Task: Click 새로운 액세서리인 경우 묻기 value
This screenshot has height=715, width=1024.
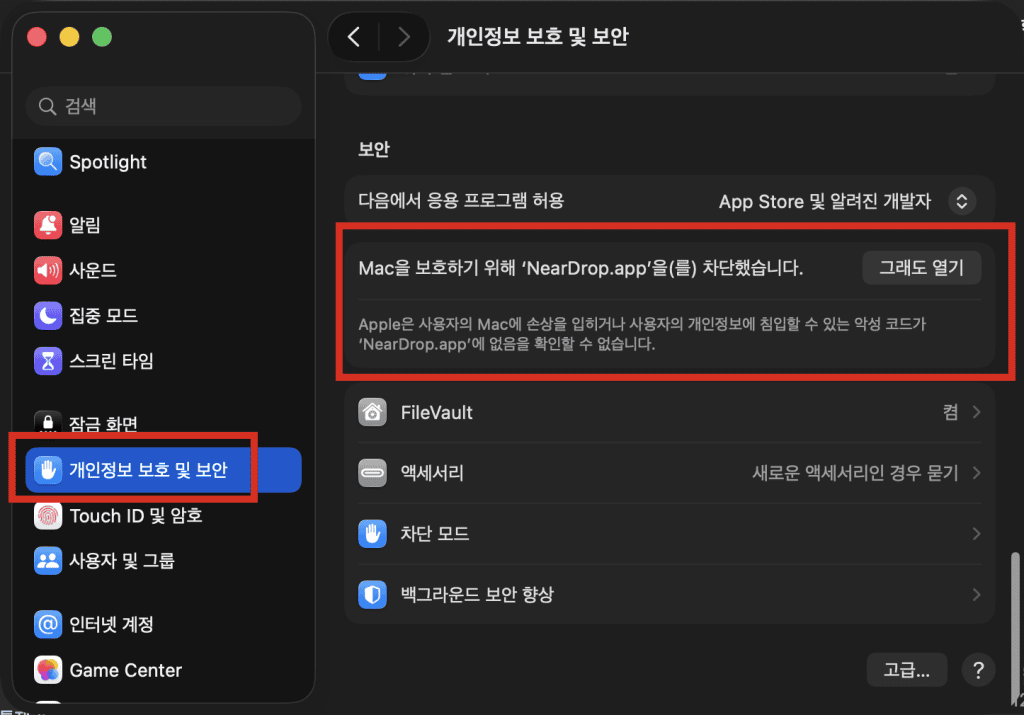Action: (x=856, y=473)
